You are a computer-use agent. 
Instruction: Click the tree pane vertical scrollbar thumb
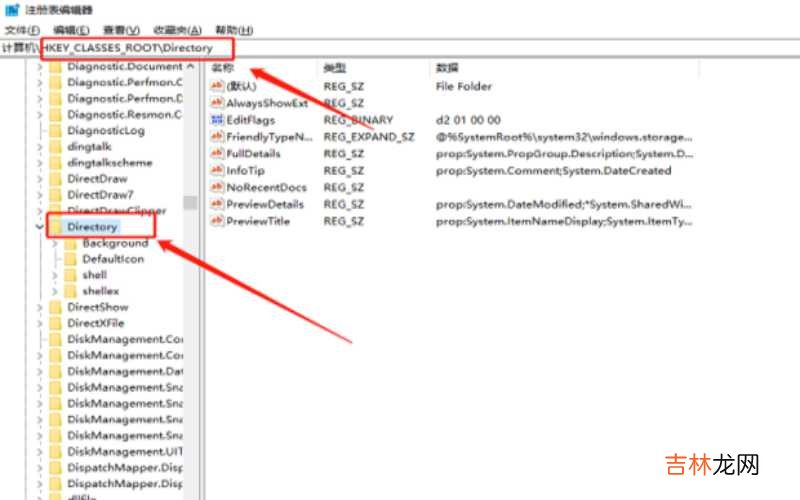click(x=190, y=203)
